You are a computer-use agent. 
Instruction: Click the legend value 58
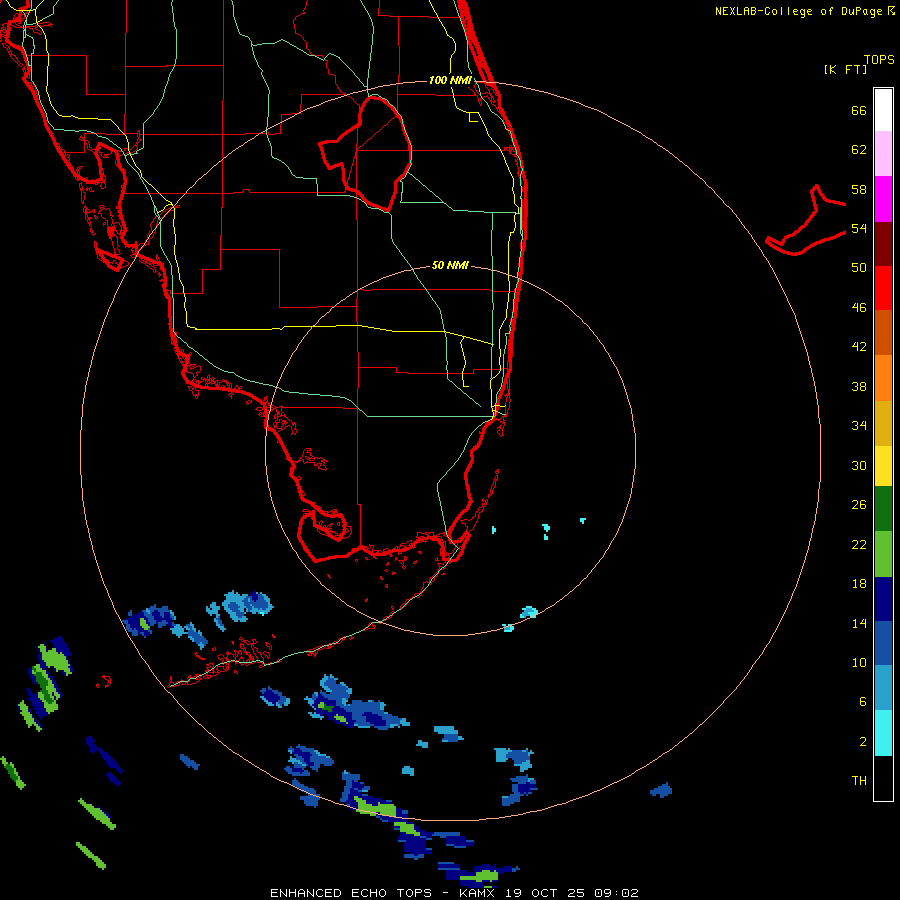click(x=859, y=189)
